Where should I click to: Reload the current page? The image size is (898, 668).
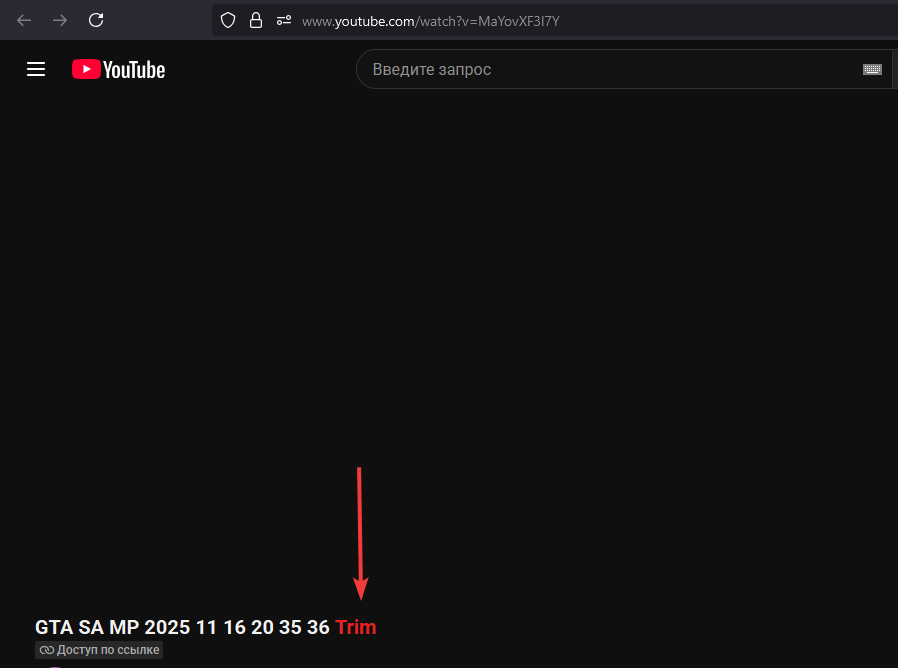coord(96,20)
